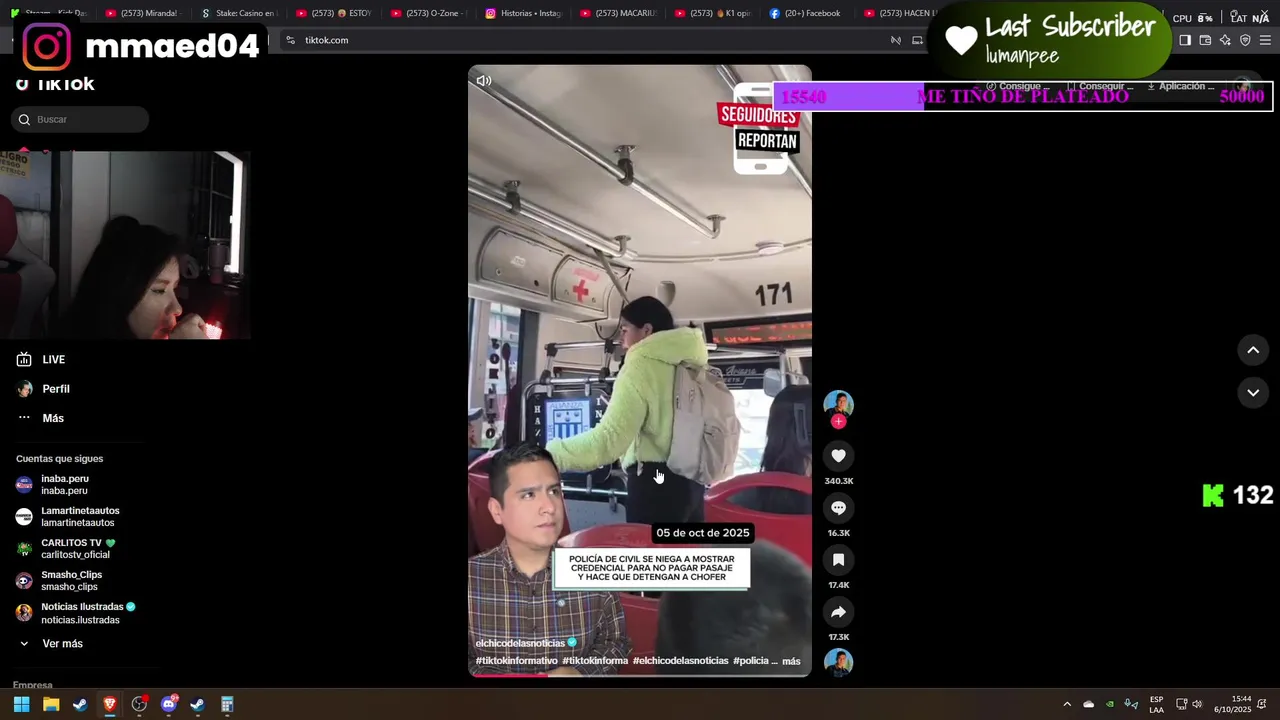Bookmark the video using the save icon
The height and width of the screenshot is (720, 1280).
pyautogui.click(x=838, y=560)
